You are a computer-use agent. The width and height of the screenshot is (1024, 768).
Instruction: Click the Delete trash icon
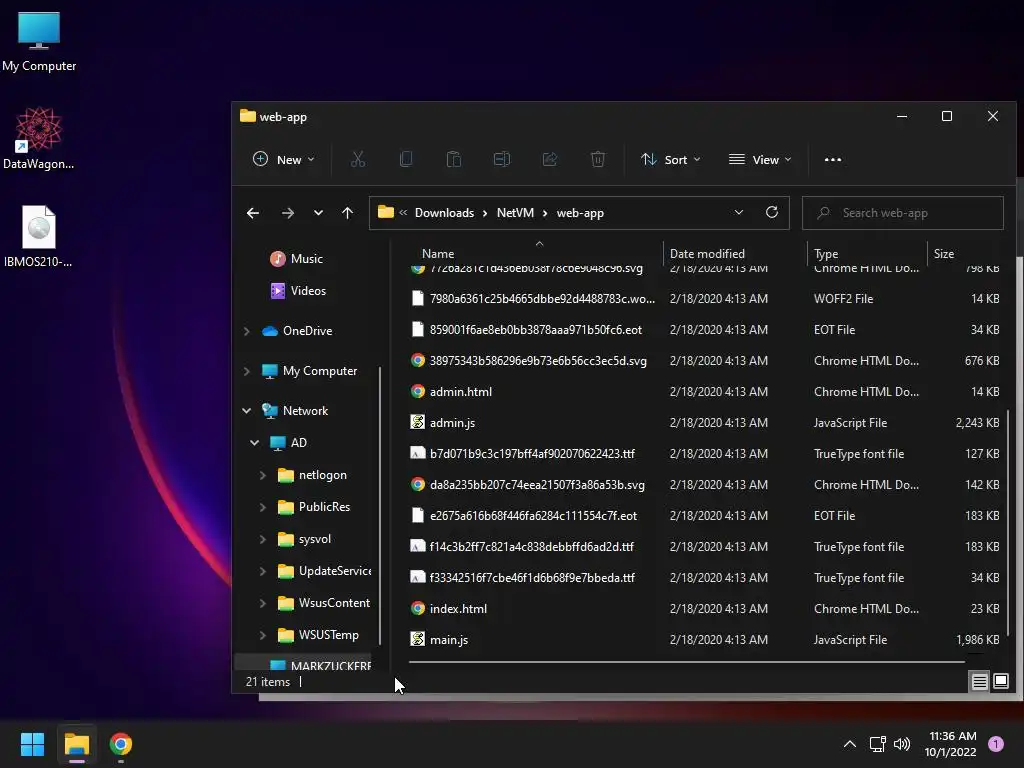click(598, 159)
